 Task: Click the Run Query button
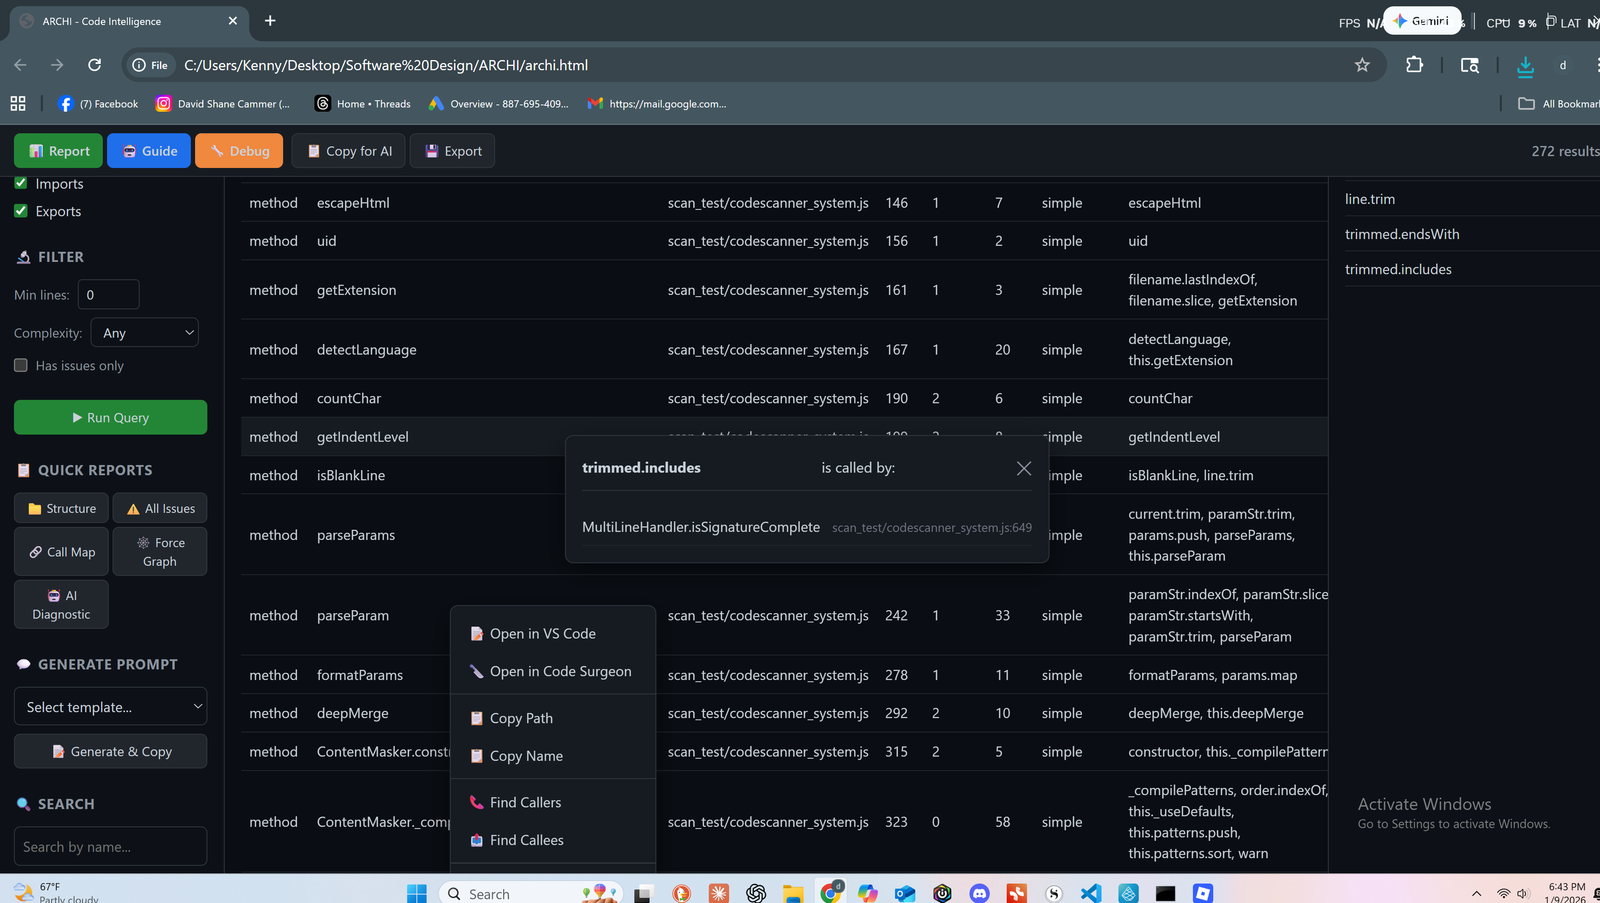110,417
